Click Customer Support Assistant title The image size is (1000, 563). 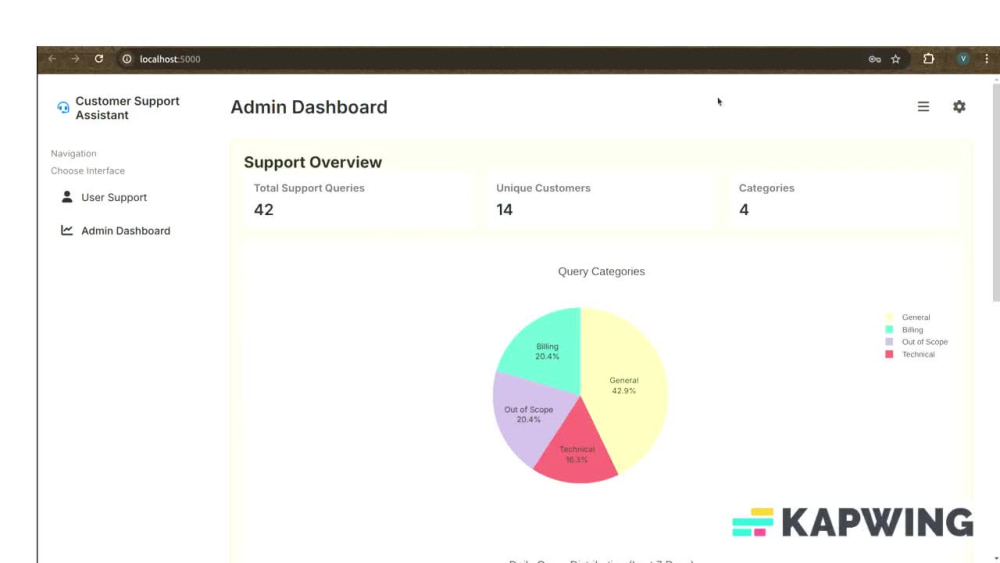point(128,108)
